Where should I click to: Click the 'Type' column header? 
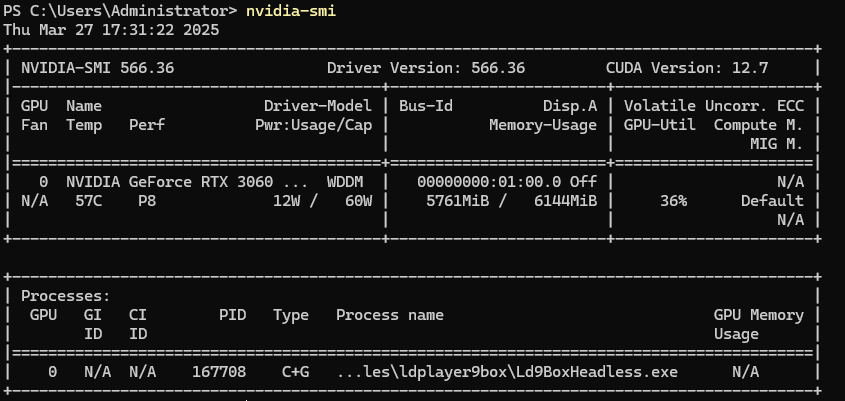tap(291, 315)
